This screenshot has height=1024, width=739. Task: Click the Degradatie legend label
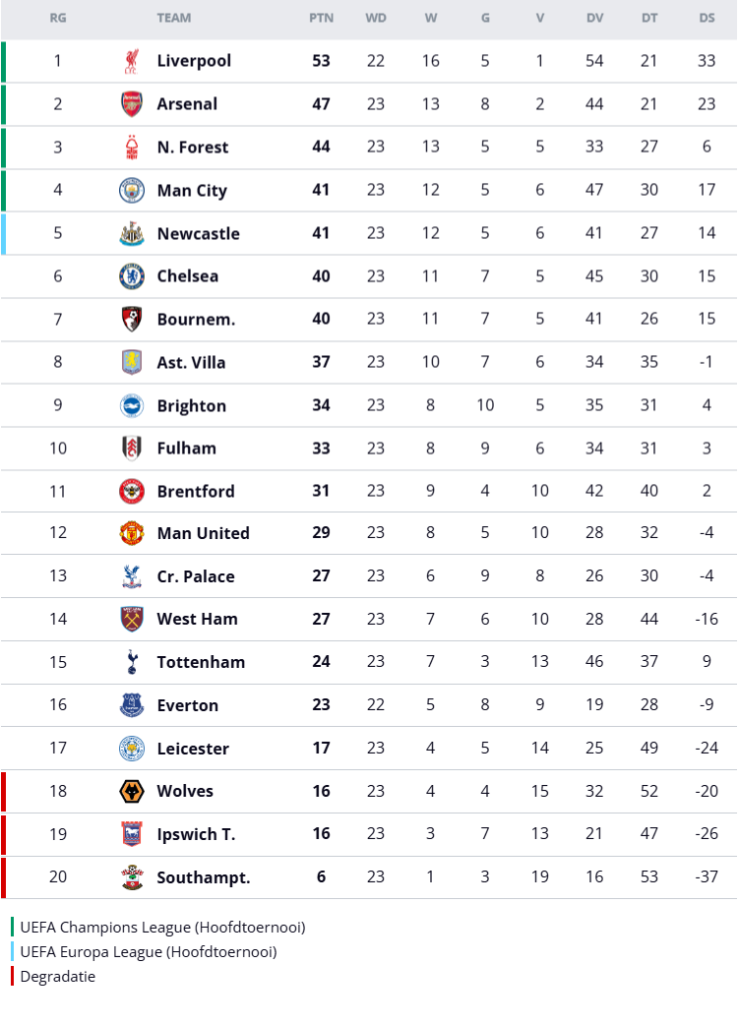57,977
